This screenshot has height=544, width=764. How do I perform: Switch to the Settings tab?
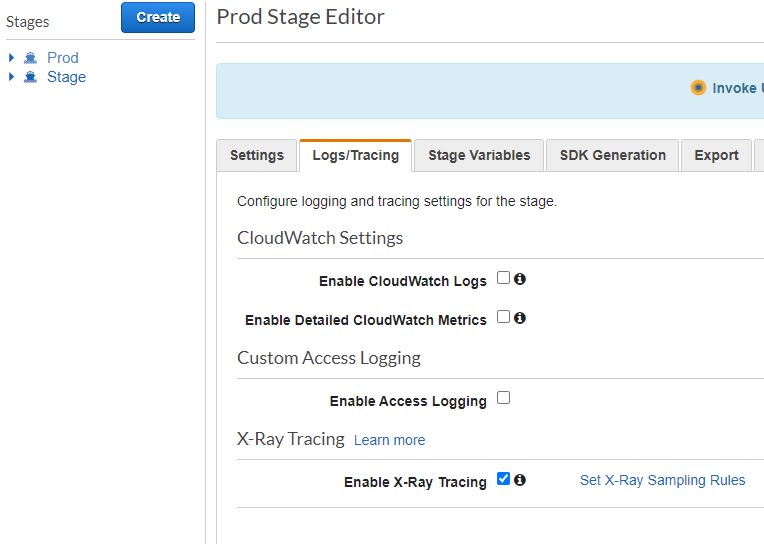pyautogui.click(x=257, y=155)
